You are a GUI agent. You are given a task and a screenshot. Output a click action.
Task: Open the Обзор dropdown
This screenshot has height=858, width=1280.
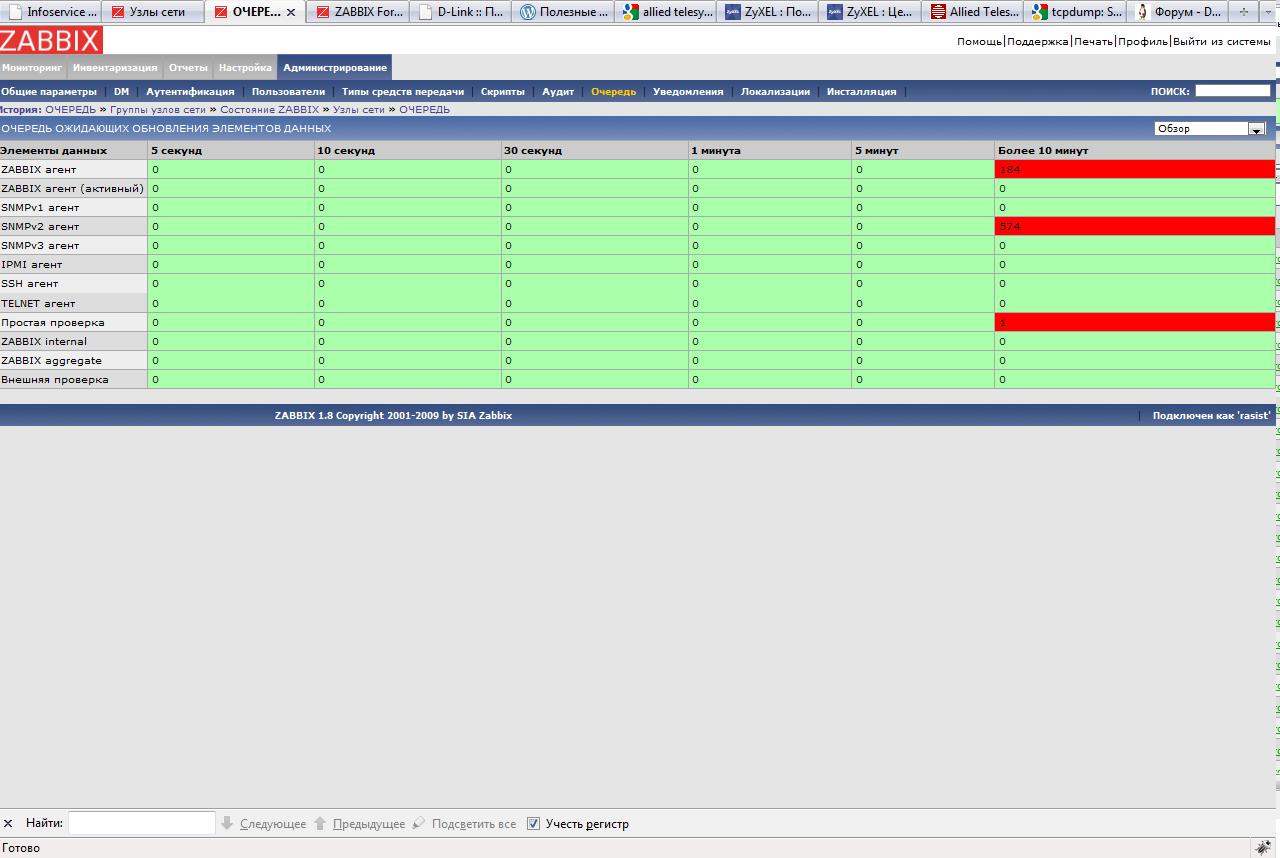pyautogui.click(x=1210, y=129)
